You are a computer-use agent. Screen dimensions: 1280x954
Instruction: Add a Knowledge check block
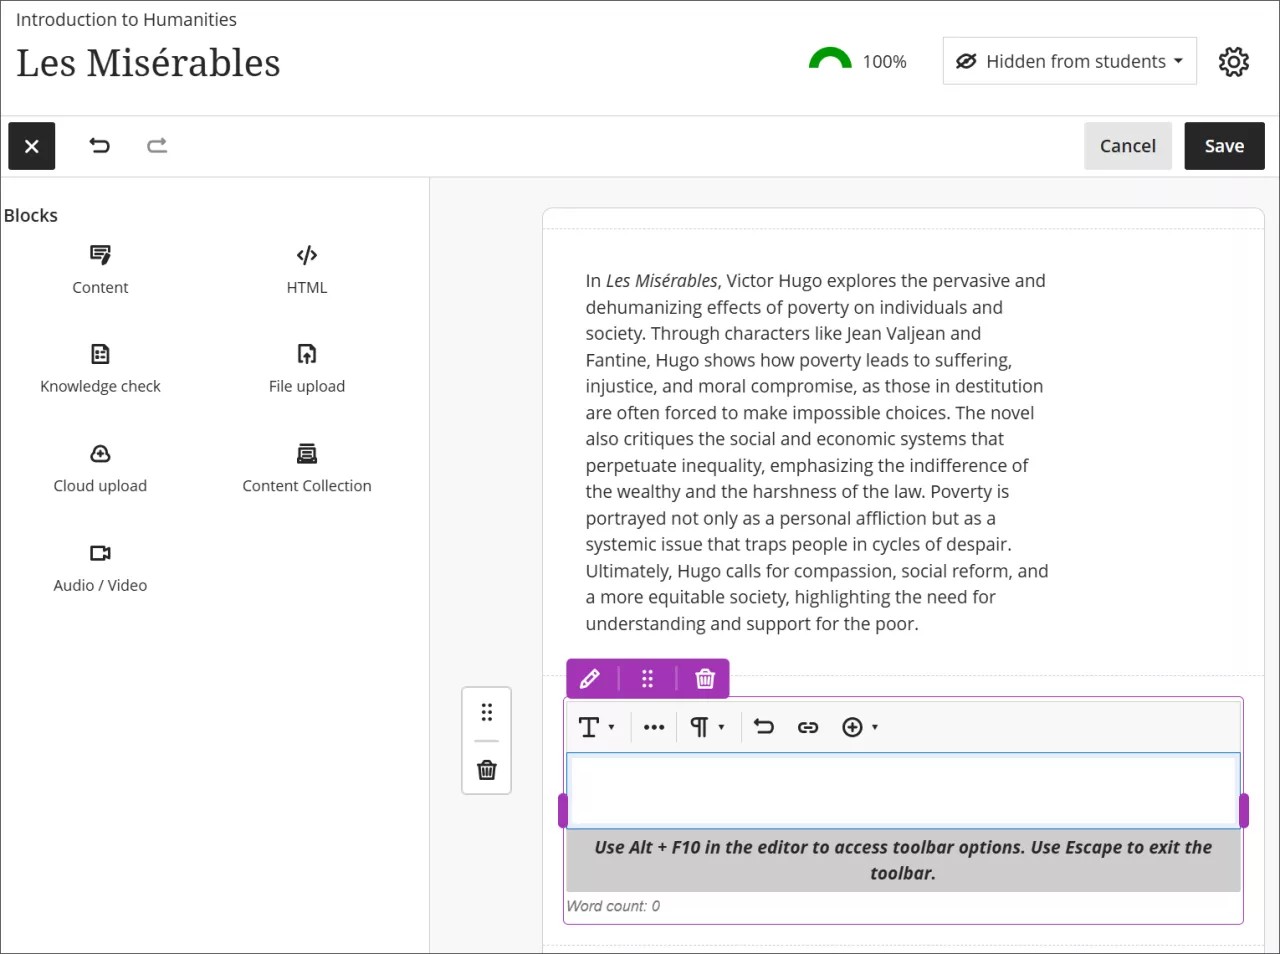click(100, 368)
